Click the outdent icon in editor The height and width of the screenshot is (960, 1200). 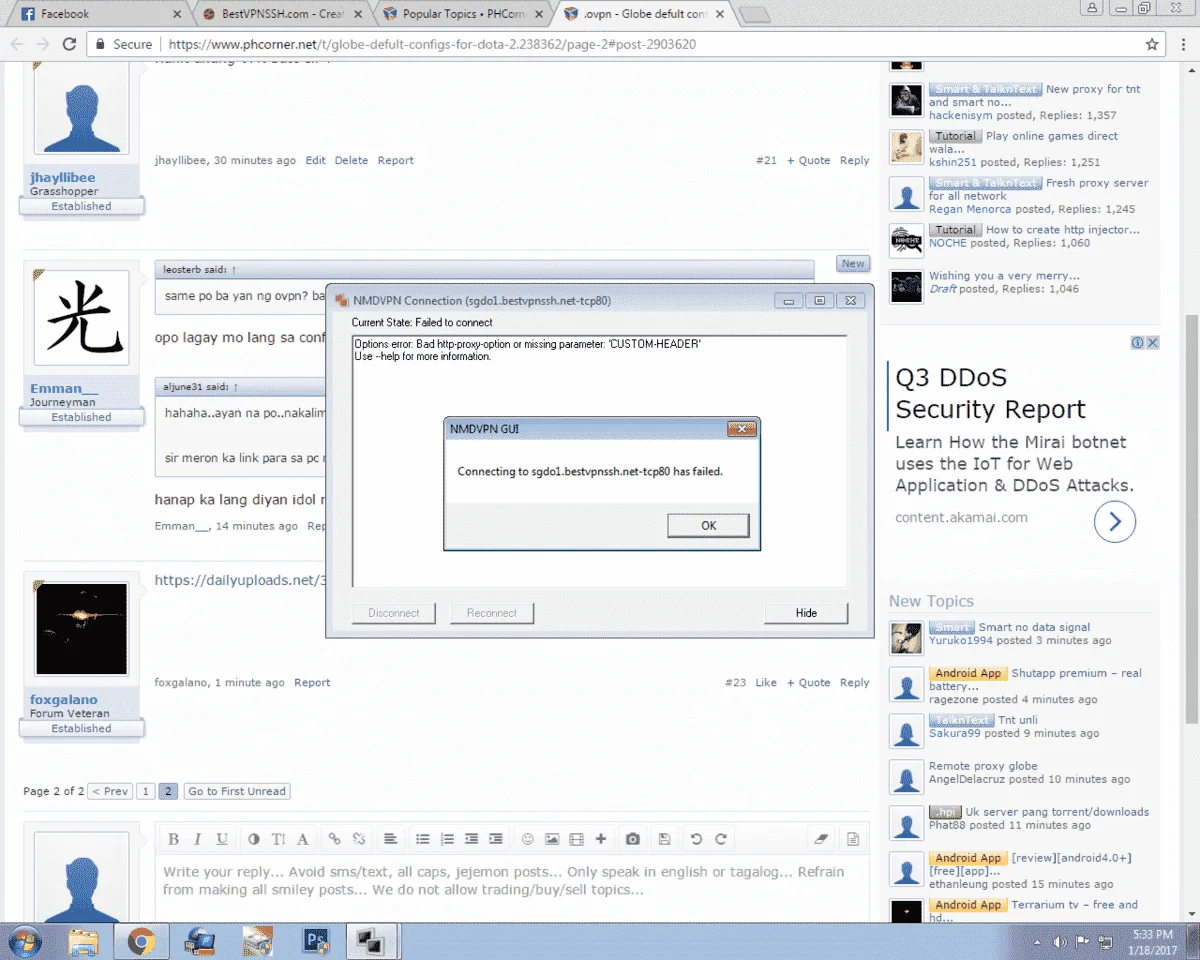(x=471, y=839)
